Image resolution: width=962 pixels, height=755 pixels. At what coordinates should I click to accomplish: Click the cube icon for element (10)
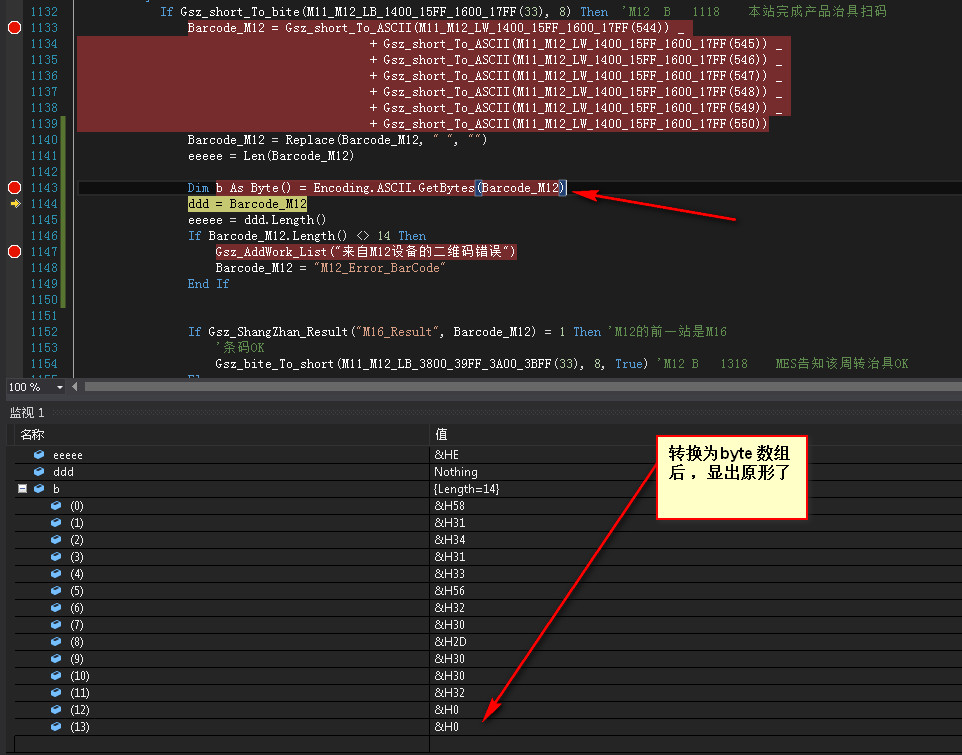56,675
